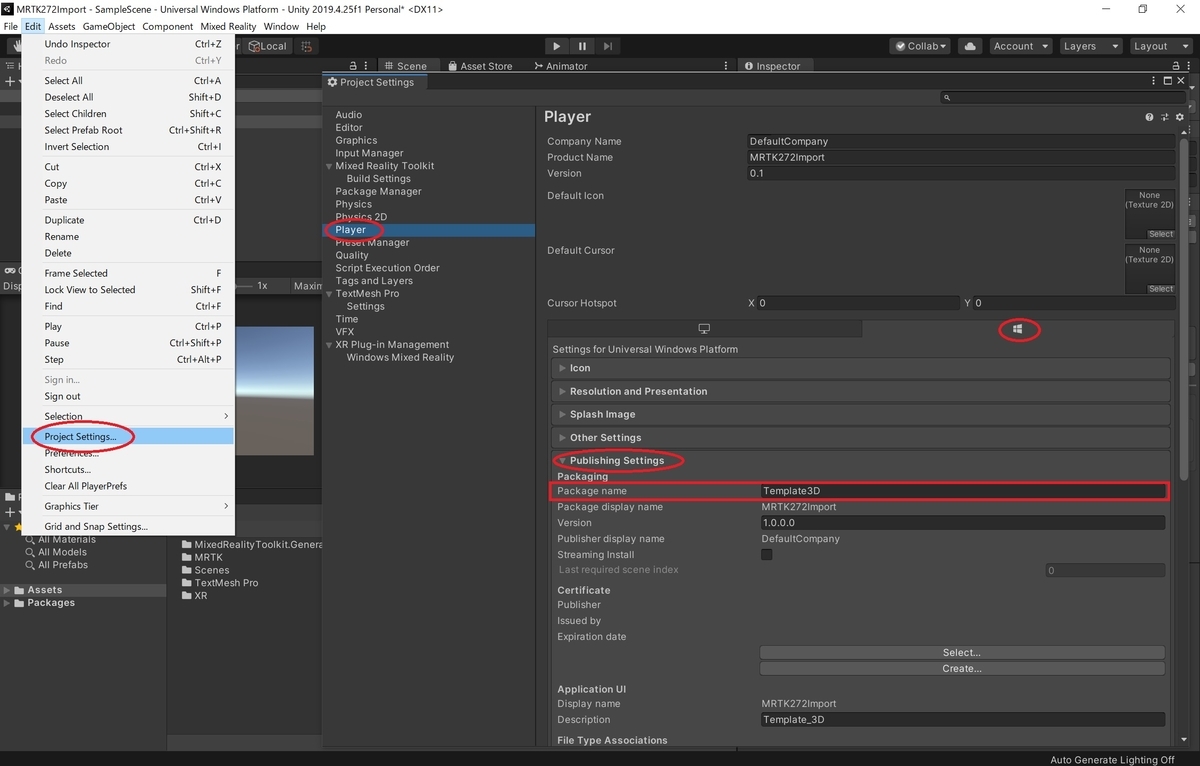Click the Play button in the toolbar
Image resolution: width=1200 pixels, height=766 pixels.
[557, 46]
